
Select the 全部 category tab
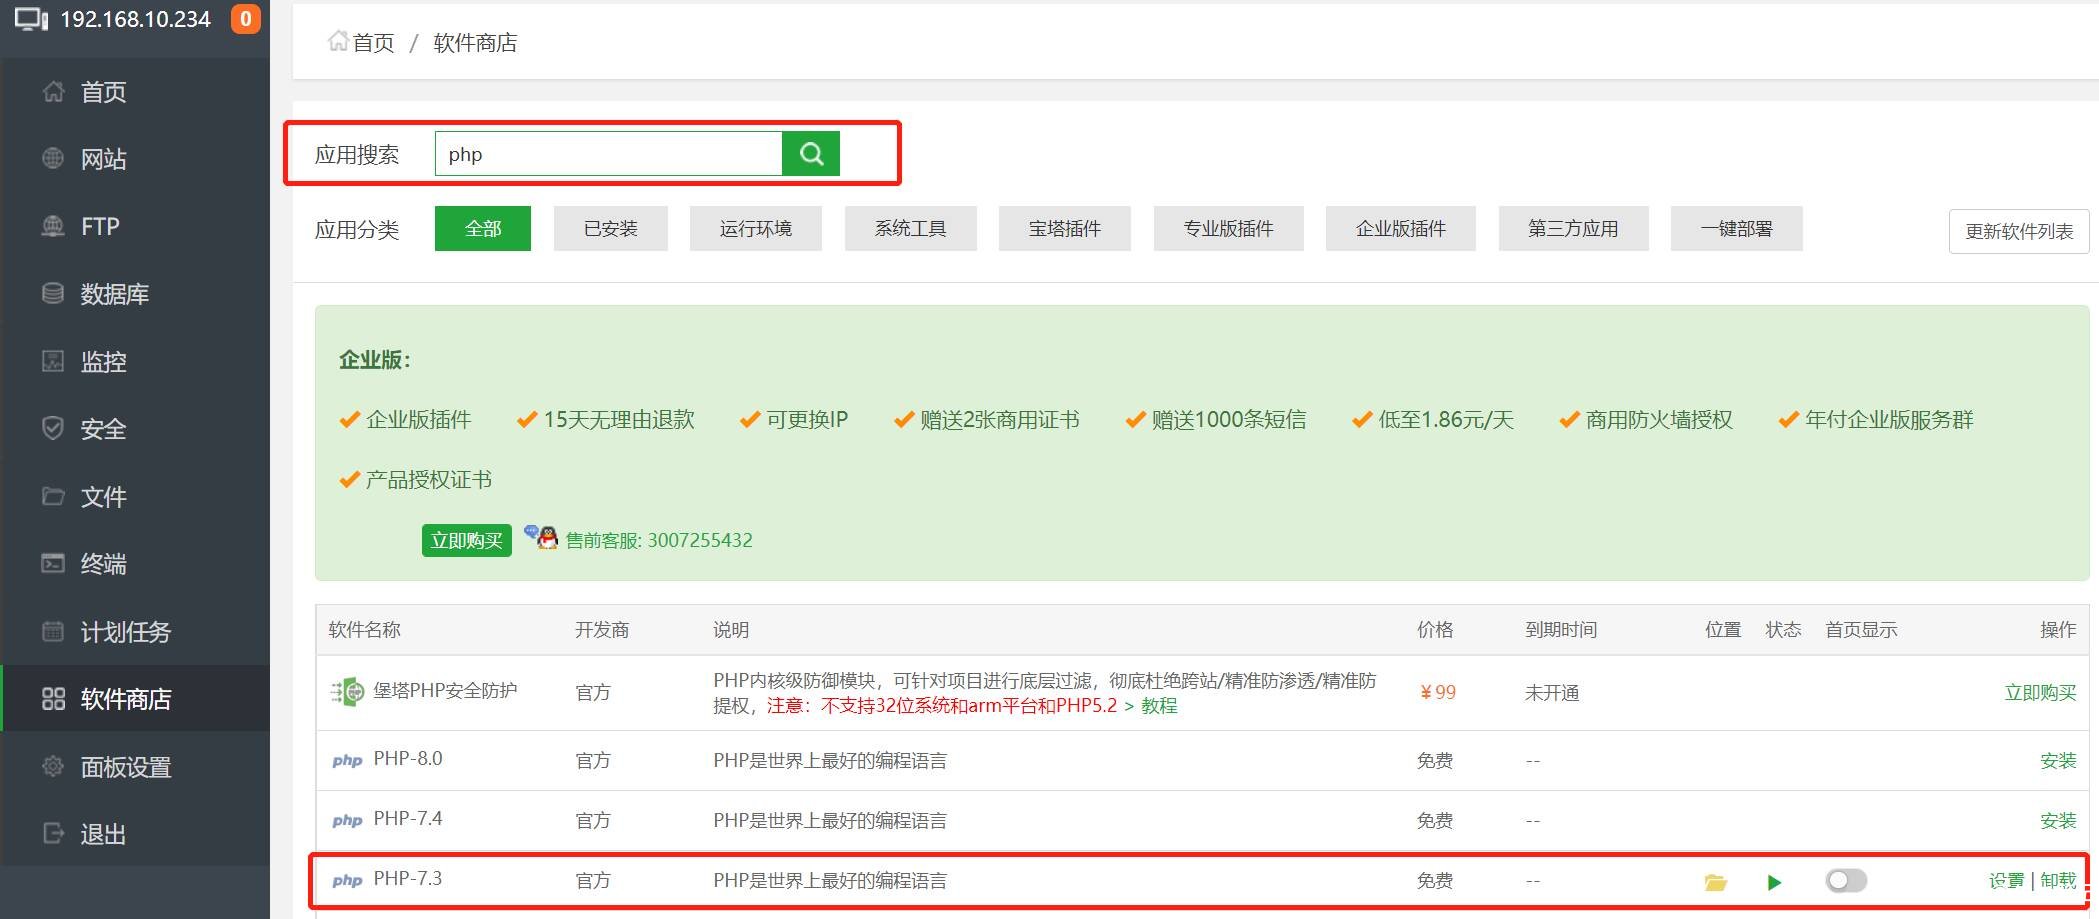tap(483, 229)
